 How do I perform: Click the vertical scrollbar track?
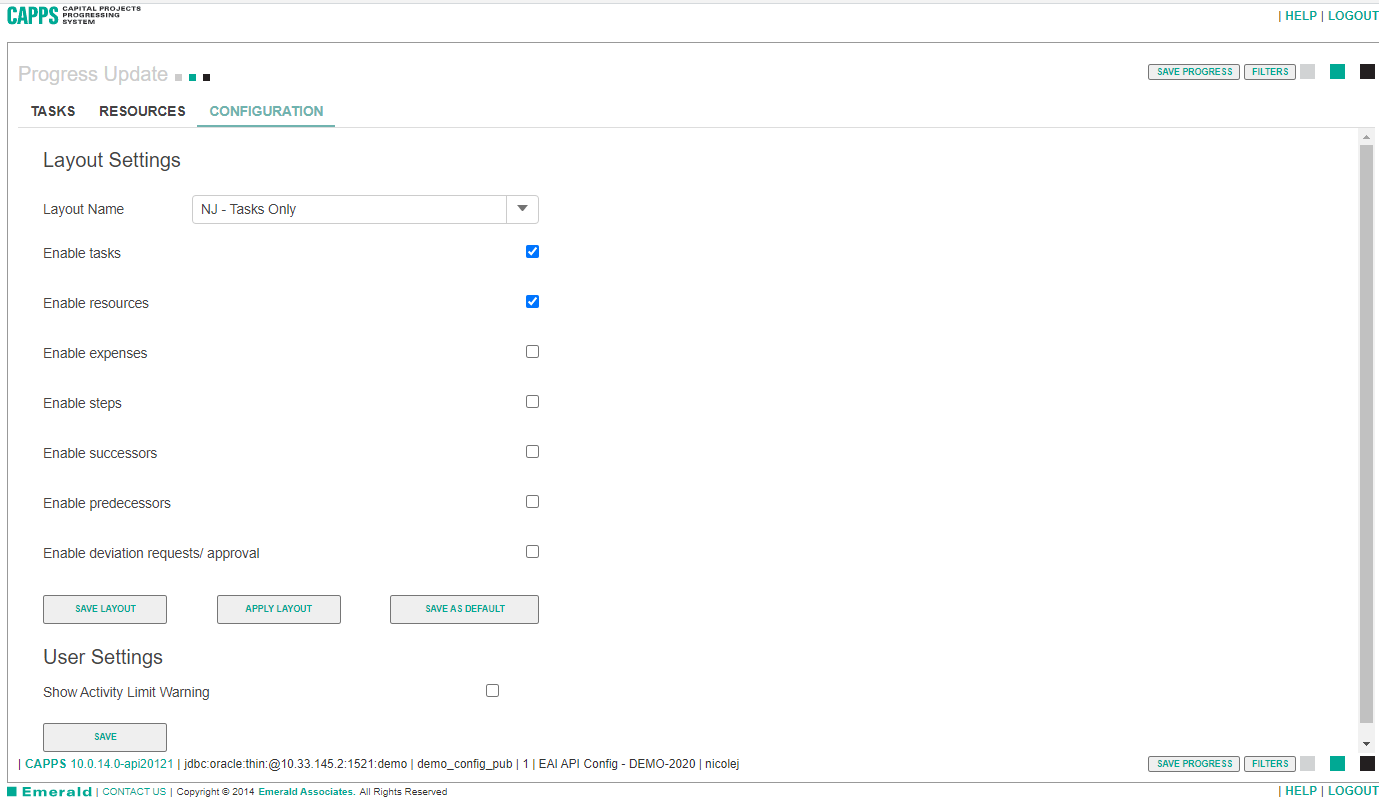1366,430
